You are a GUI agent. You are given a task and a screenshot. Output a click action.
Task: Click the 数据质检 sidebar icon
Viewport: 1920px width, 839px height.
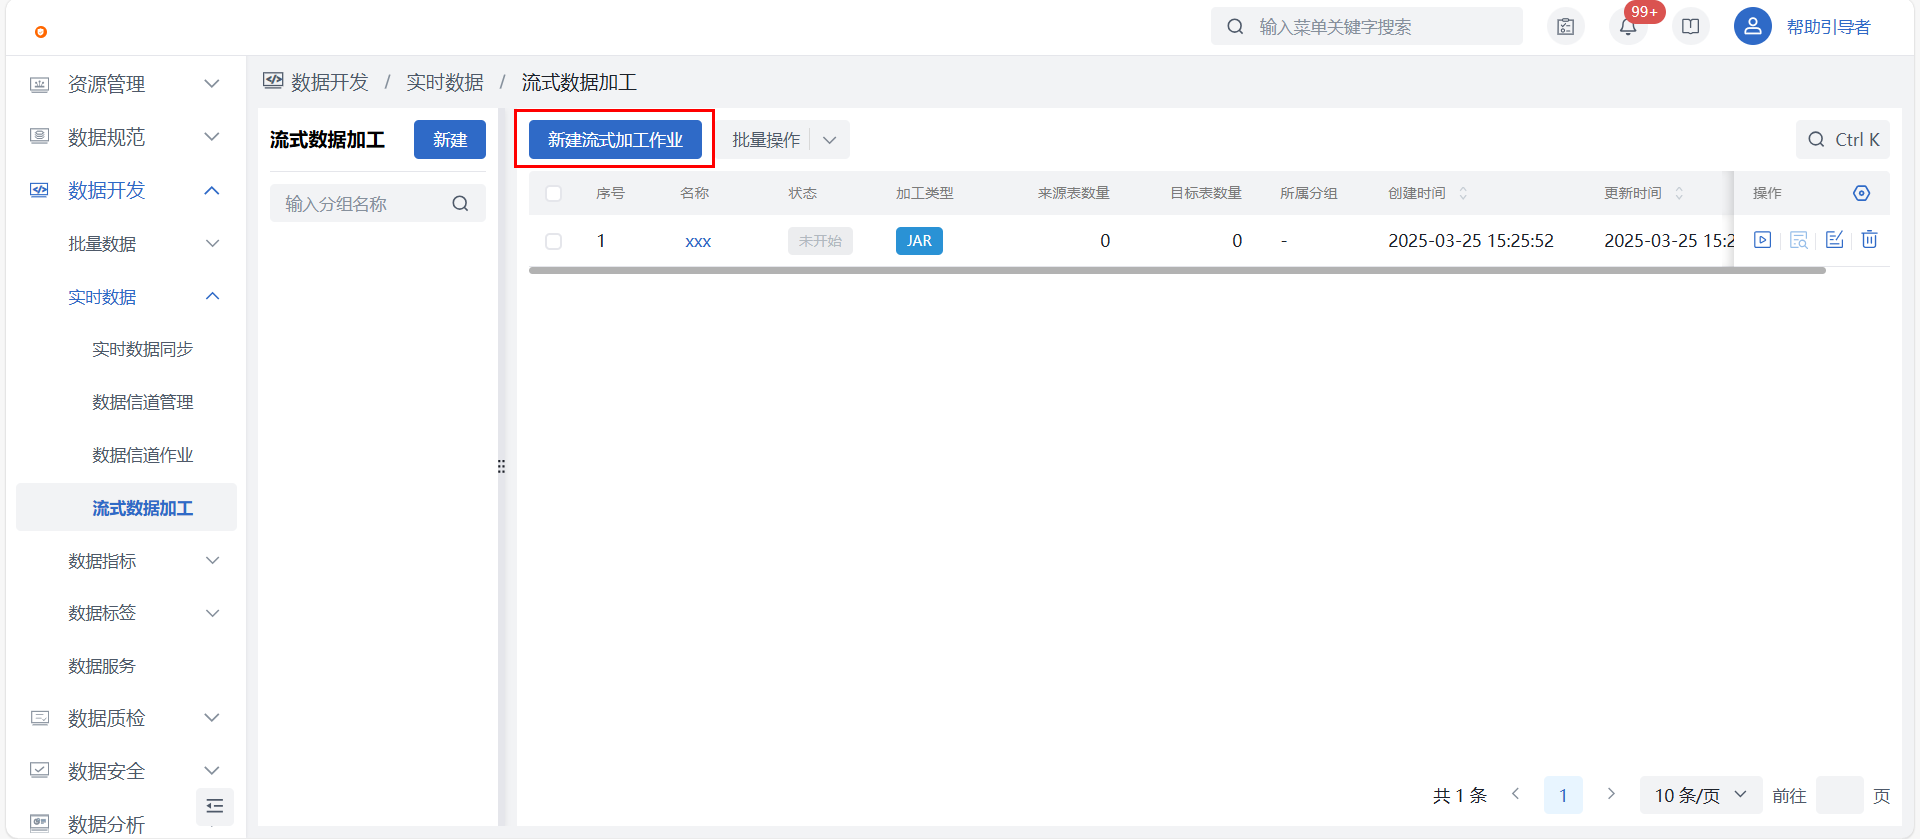click(x=39, y=718)
